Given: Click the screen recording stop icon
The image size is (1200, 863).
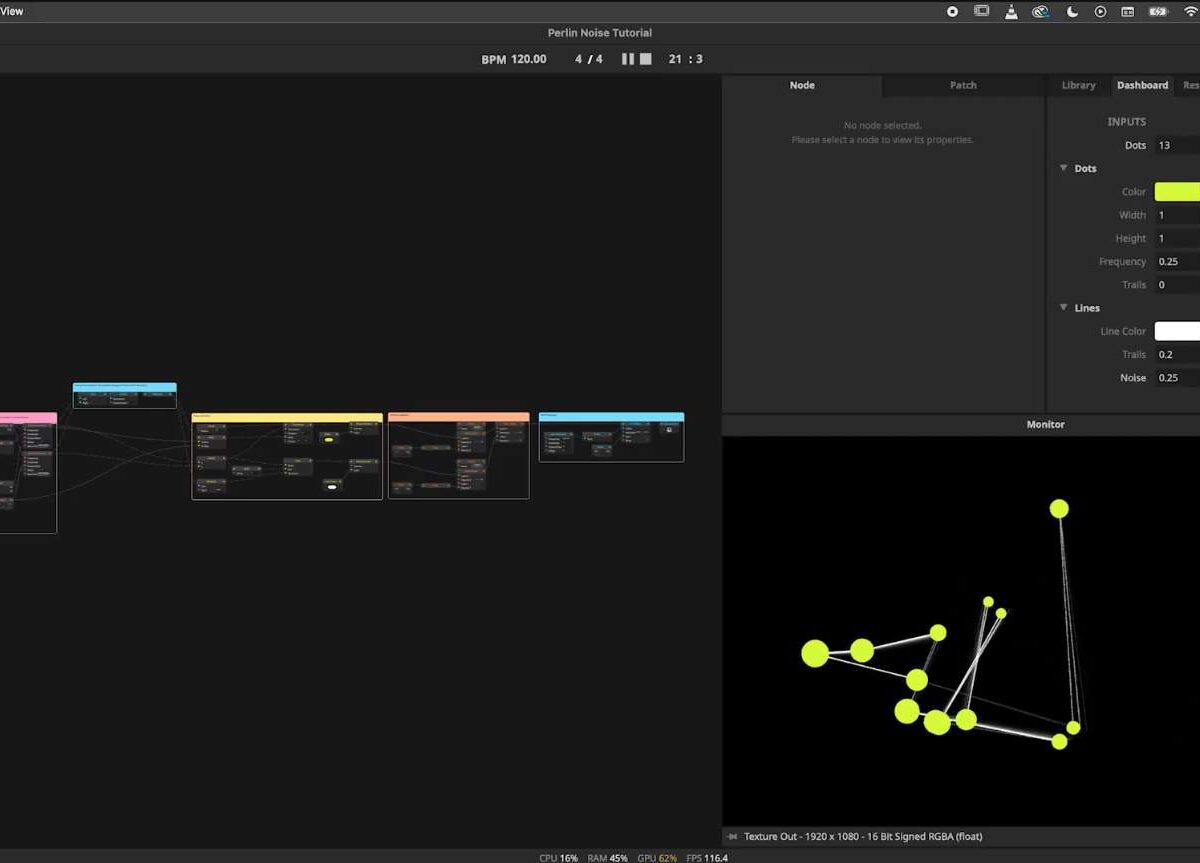Looking at the screenshot, I should tap(952, 12).
